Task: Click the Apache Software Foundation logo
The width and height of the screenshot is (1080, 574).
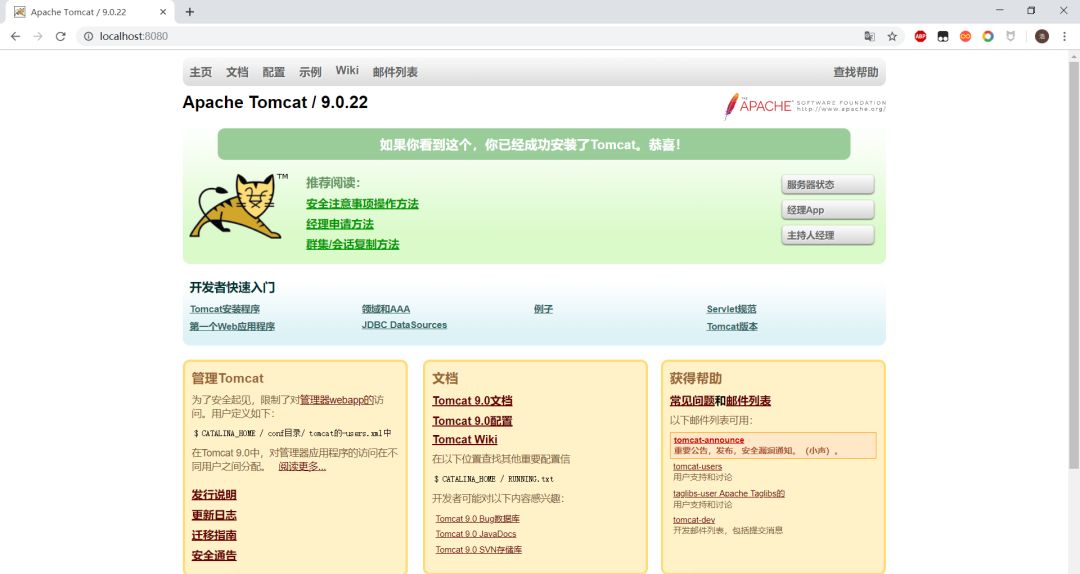Action: click(804, 106)
